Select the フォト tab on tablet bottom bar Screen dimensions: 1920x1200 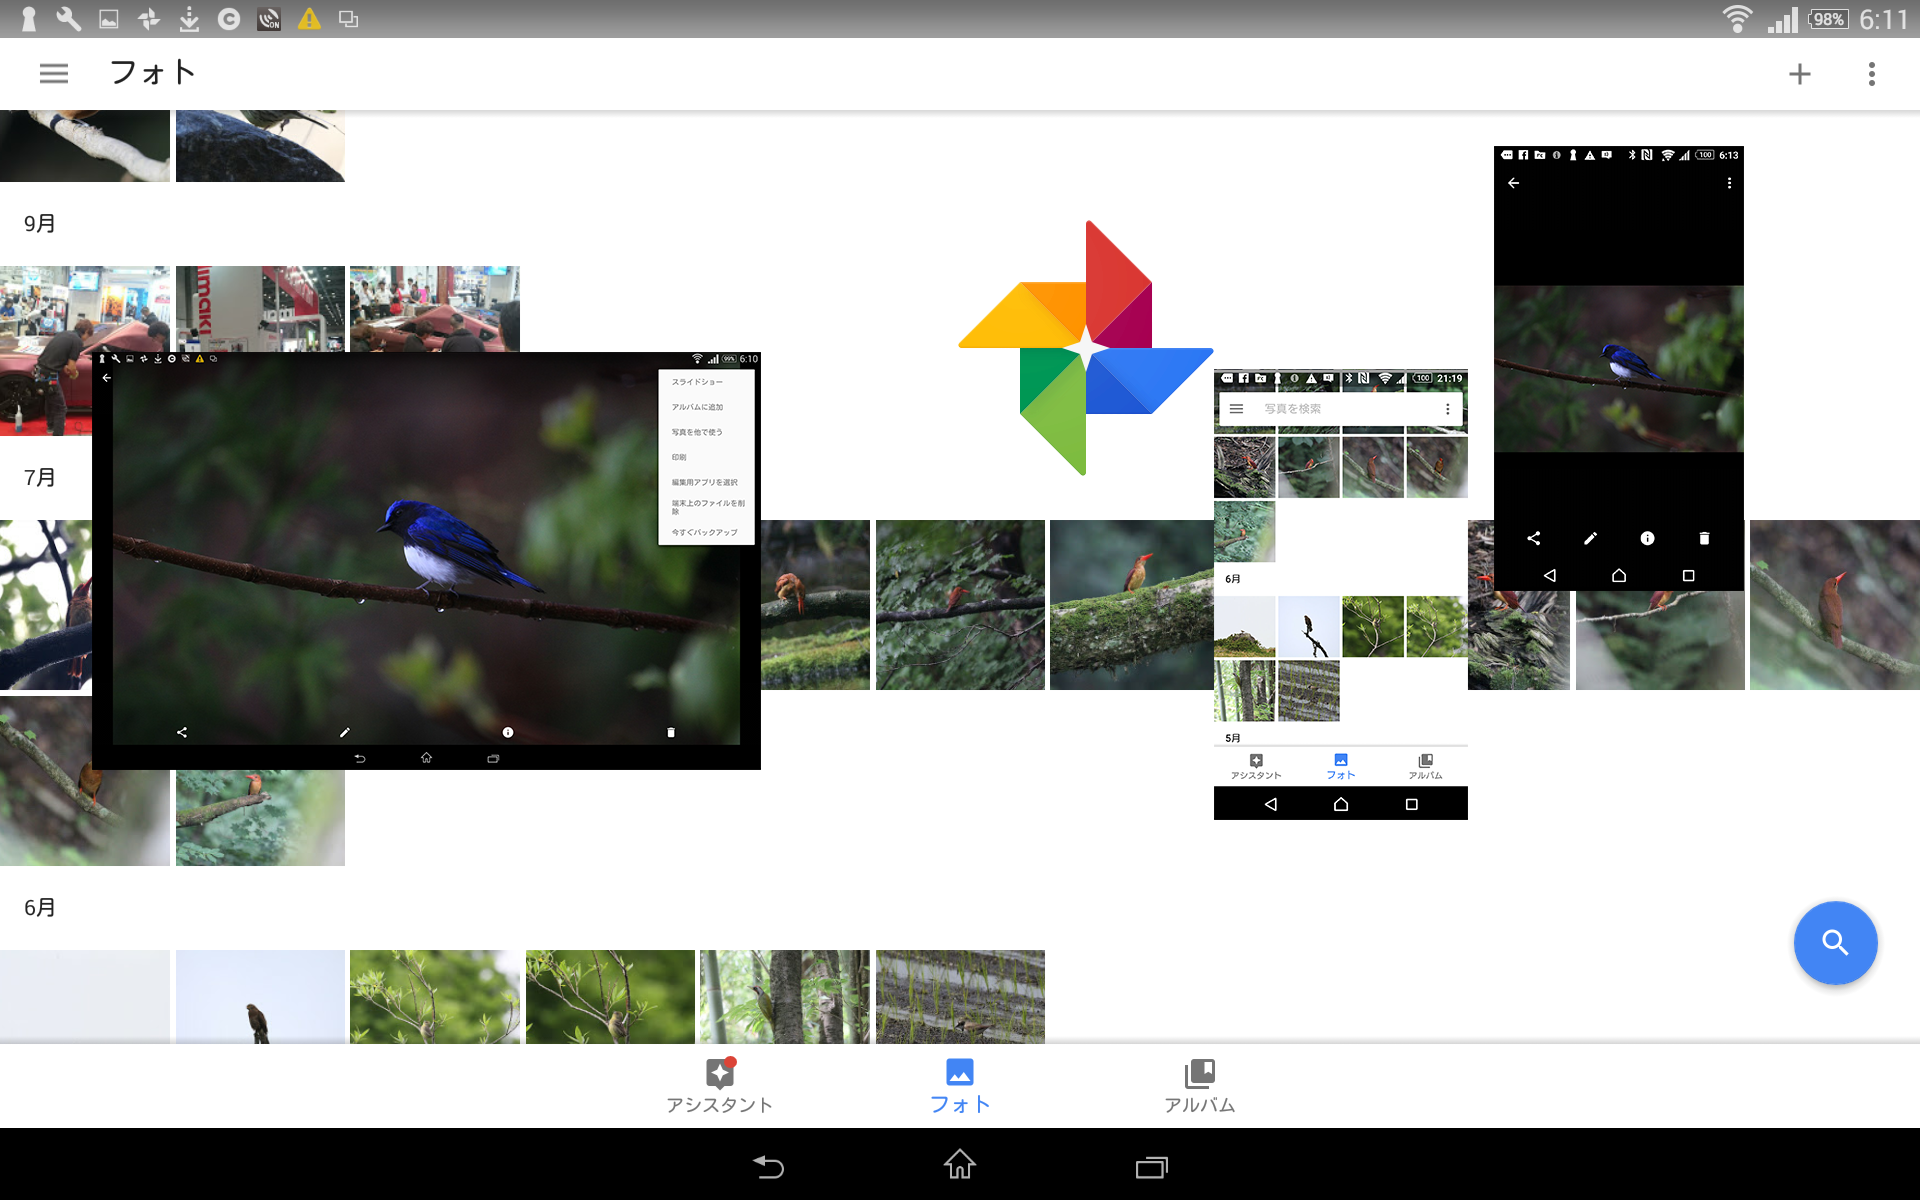960,1086
